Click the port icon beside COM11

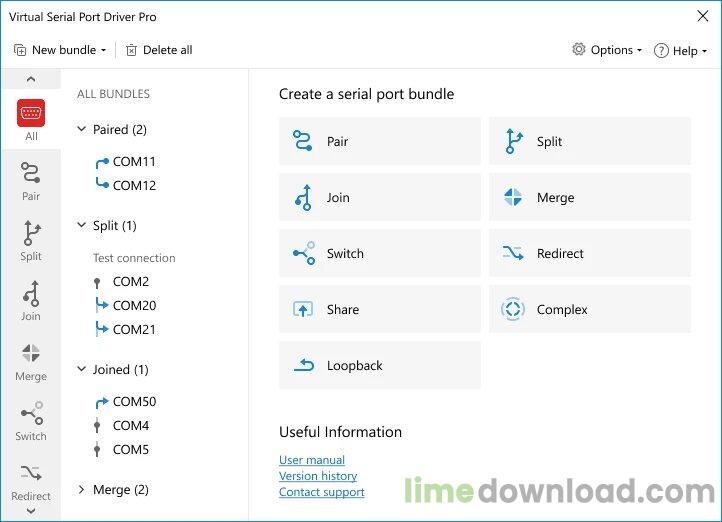[102, 162]
